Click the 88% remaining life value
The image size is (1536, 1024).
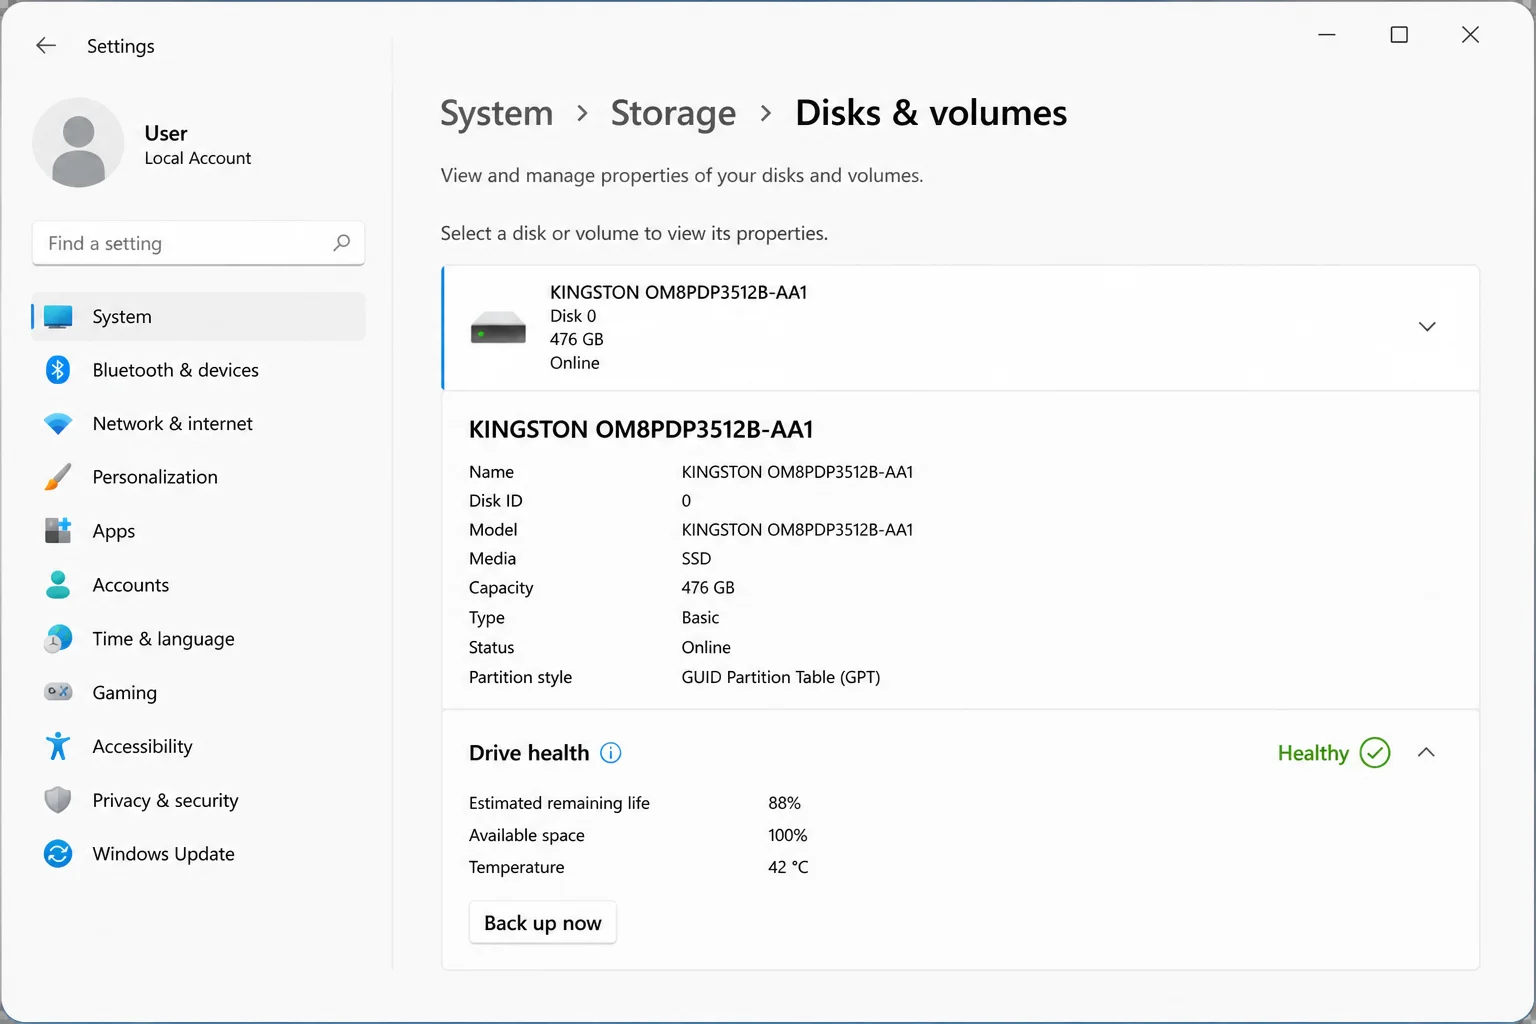coord(784,803)
